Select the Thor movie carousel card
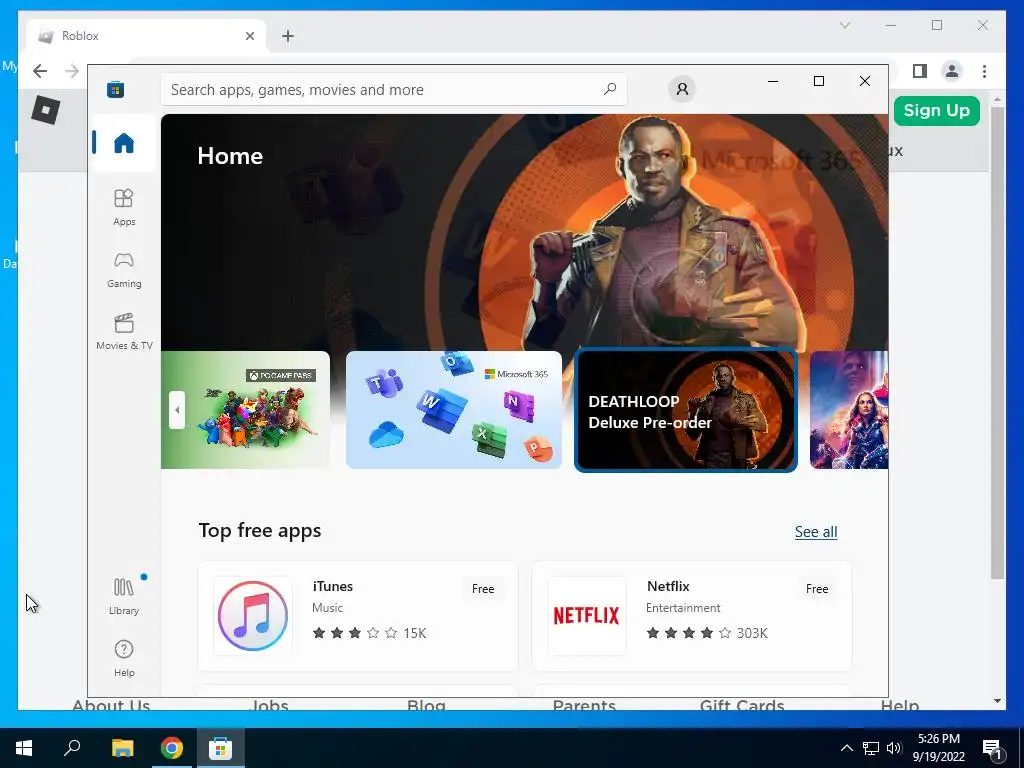1024x768 pixels. coord(848,409)
